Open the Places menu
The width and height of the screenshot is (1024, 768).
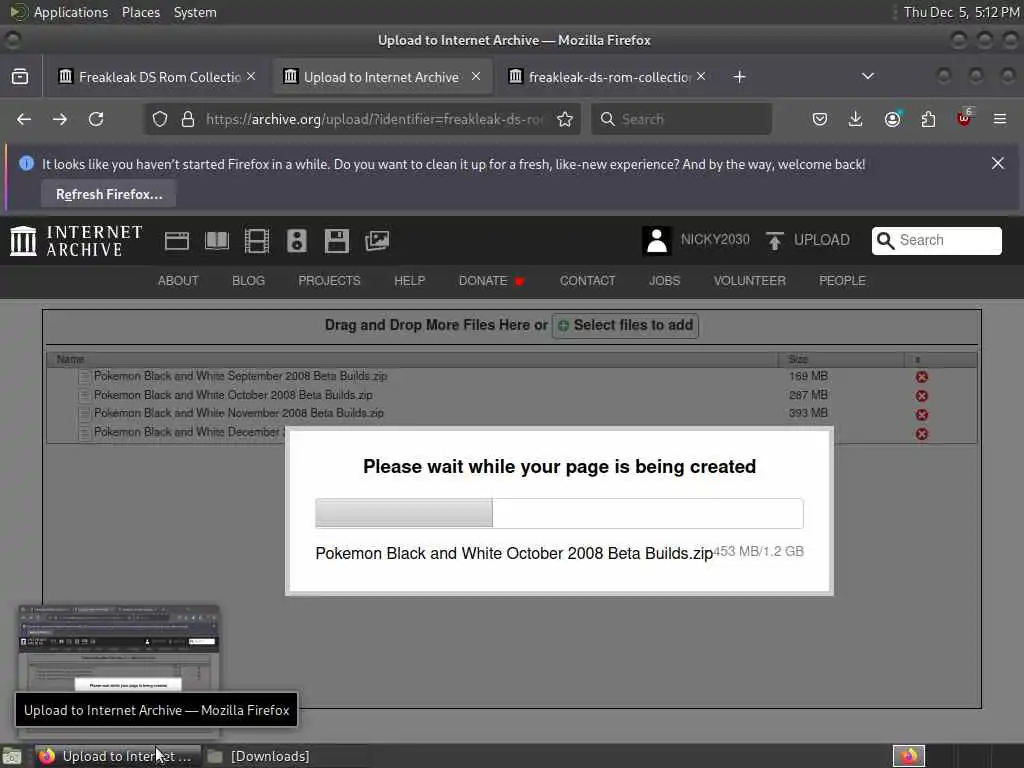click(x=140, y=12)
